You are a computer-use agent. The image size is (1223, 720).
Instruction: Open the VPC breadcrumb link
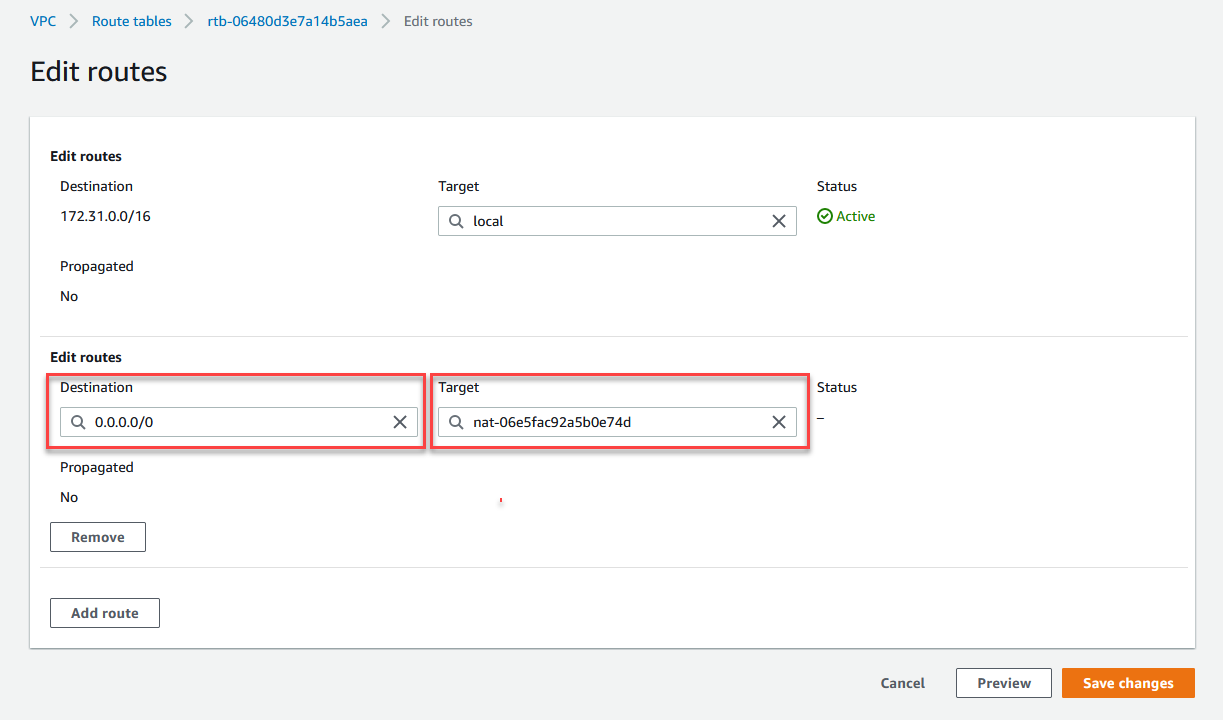[x=43, y=21]
